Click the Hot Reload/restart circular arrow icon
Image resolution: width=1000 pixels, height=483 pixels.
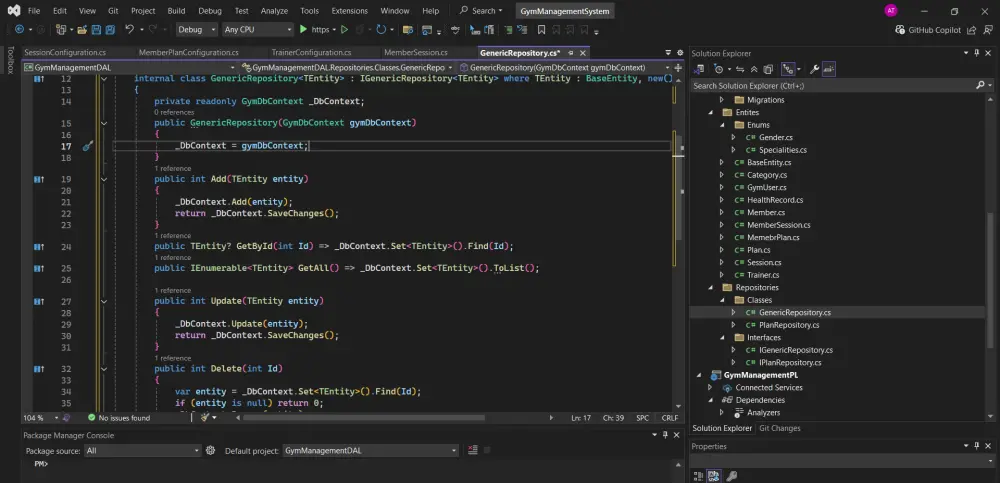(x=381, y=29)
